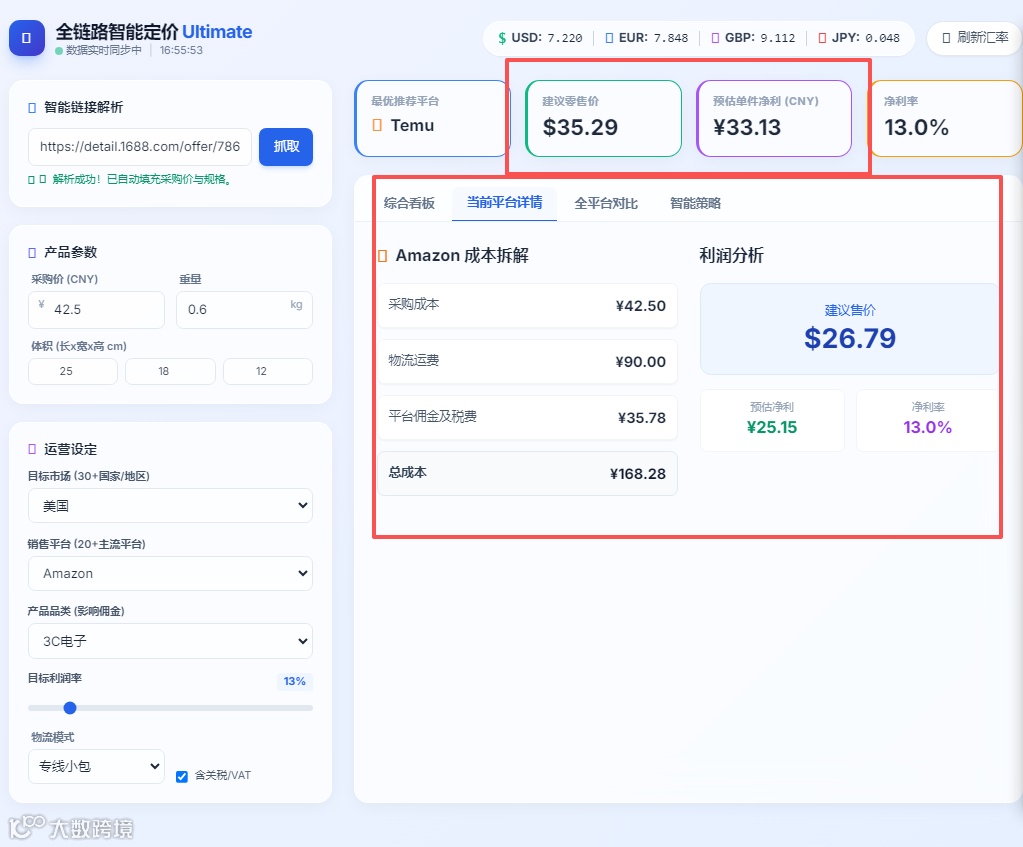Click the 目标利润率 slider handle
The width and height of the screenshot is (1023, 847).
click(70, 708)
